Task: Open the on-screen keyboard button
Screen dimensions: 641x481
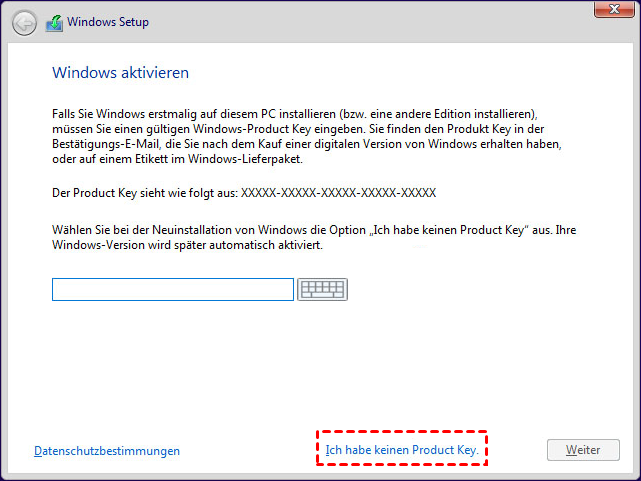Action: (x=323, y=289)
